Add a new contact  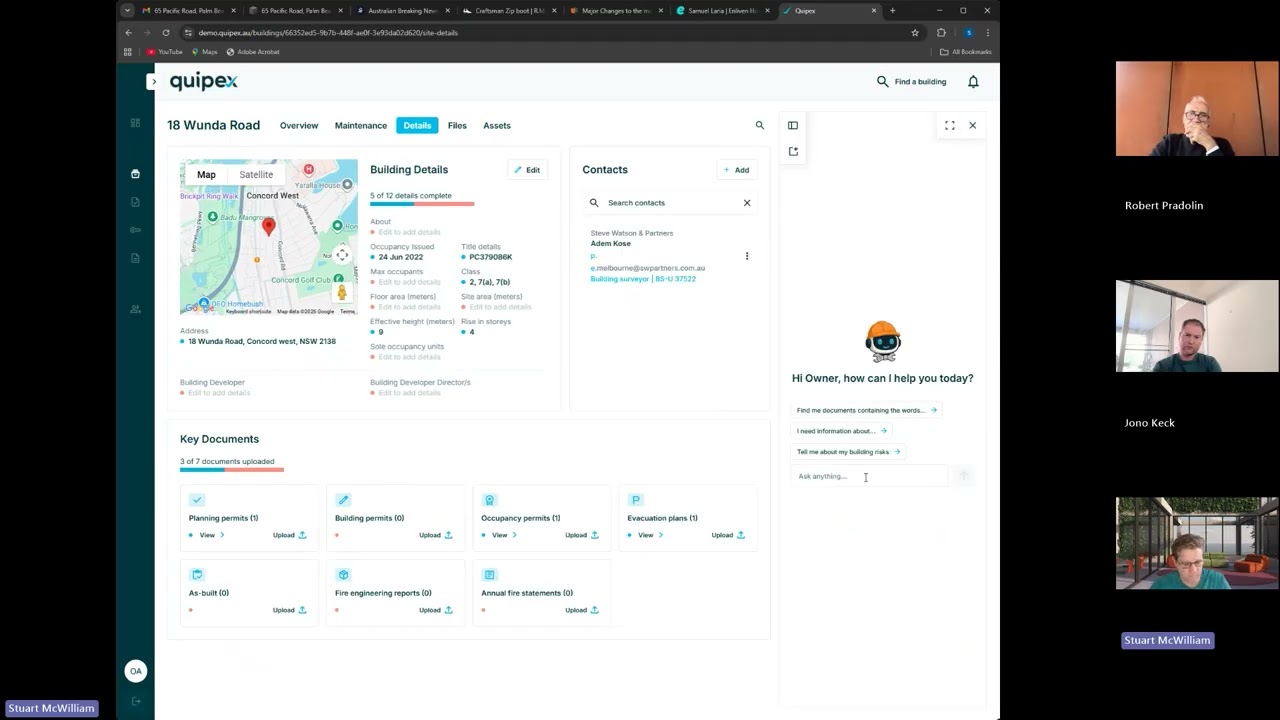coord(736,170)
